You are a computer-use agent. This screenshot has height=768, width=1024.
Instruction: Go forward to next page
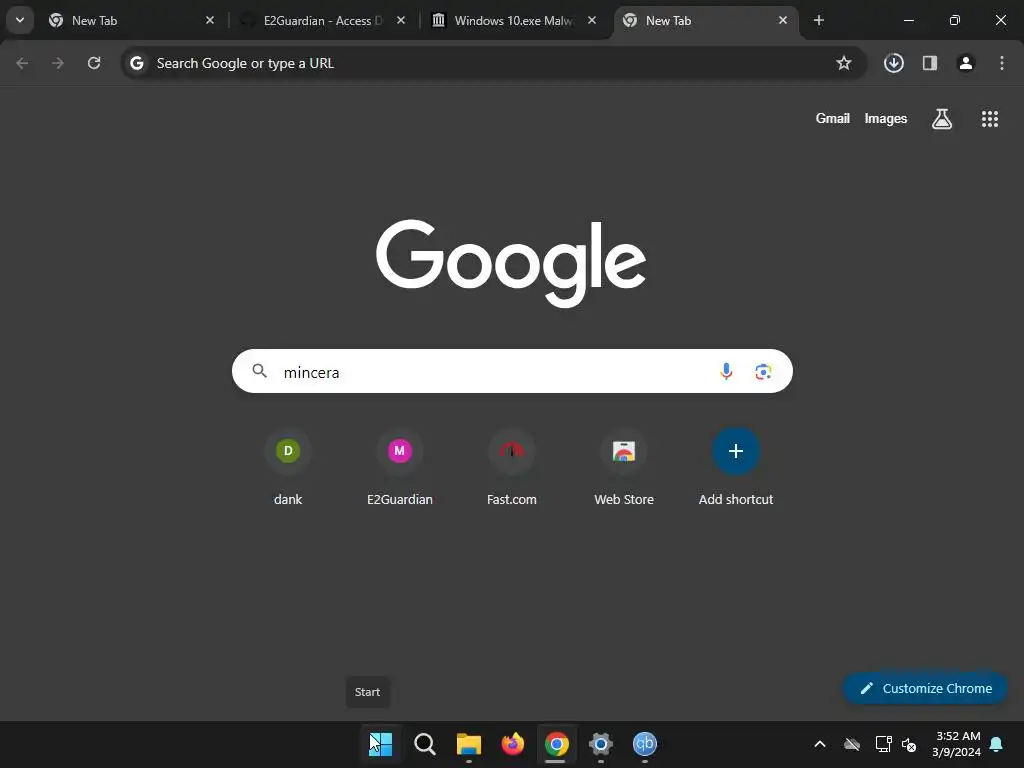pyautogui.click(x=58, y=63)
